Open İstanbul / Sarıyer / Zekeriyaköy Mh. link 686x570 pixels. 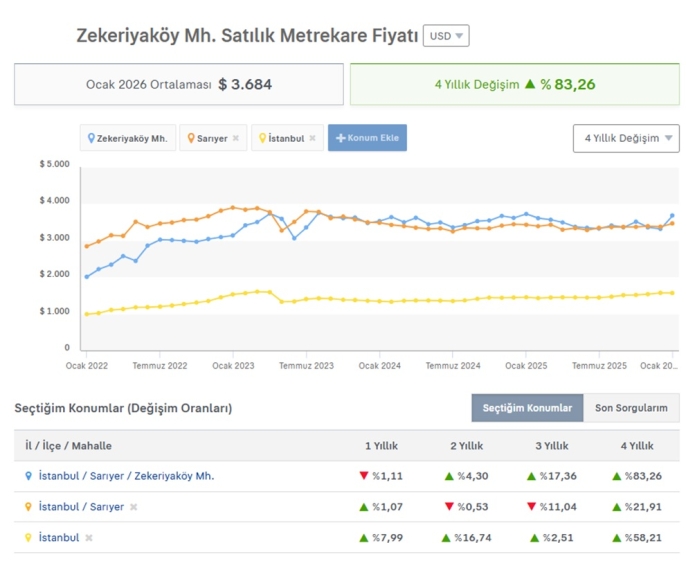[126, 476]
